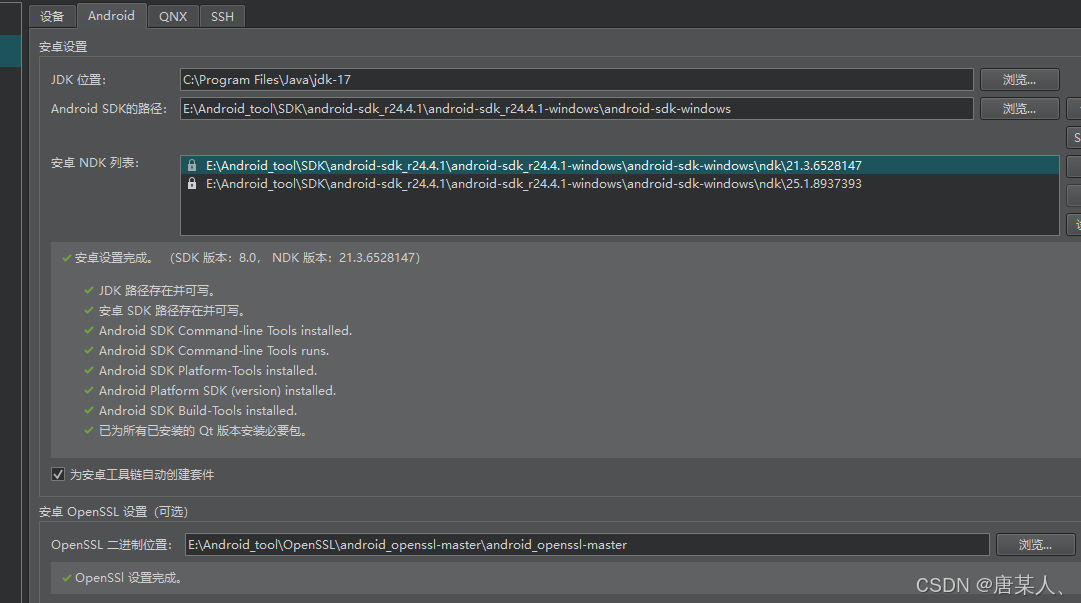Click checkmark beside Android SDK Build-Tools installed
The height and width of the screenshot is (603, 1081).
point(87,410)
